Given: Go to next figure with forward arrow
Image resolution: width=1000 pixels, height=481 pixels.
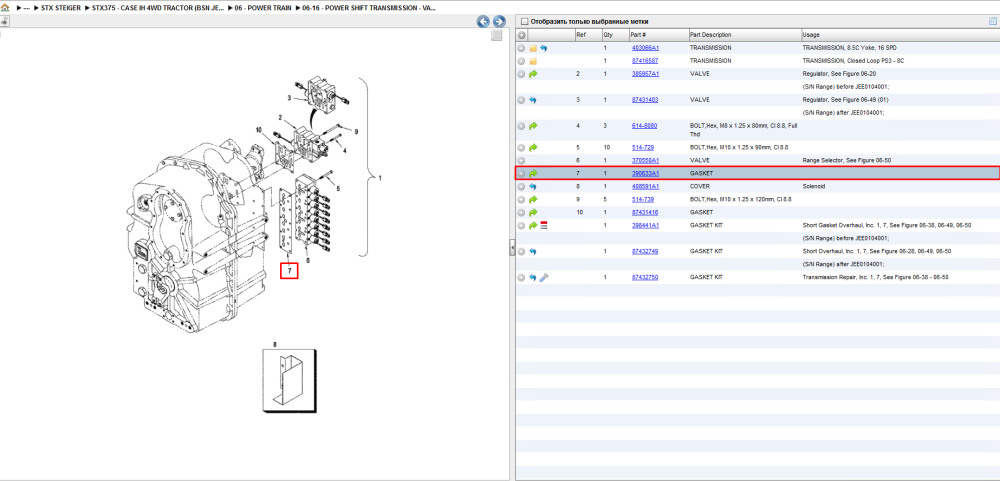Looking at the screenshot, I should [499, 22].
